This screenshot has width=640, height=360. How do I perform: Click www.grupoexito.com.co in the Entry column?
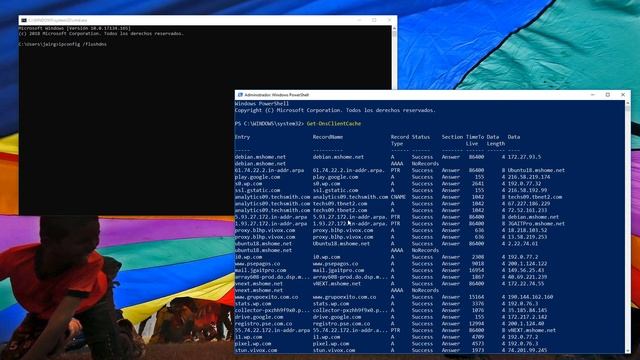click(x=267, y=297)
